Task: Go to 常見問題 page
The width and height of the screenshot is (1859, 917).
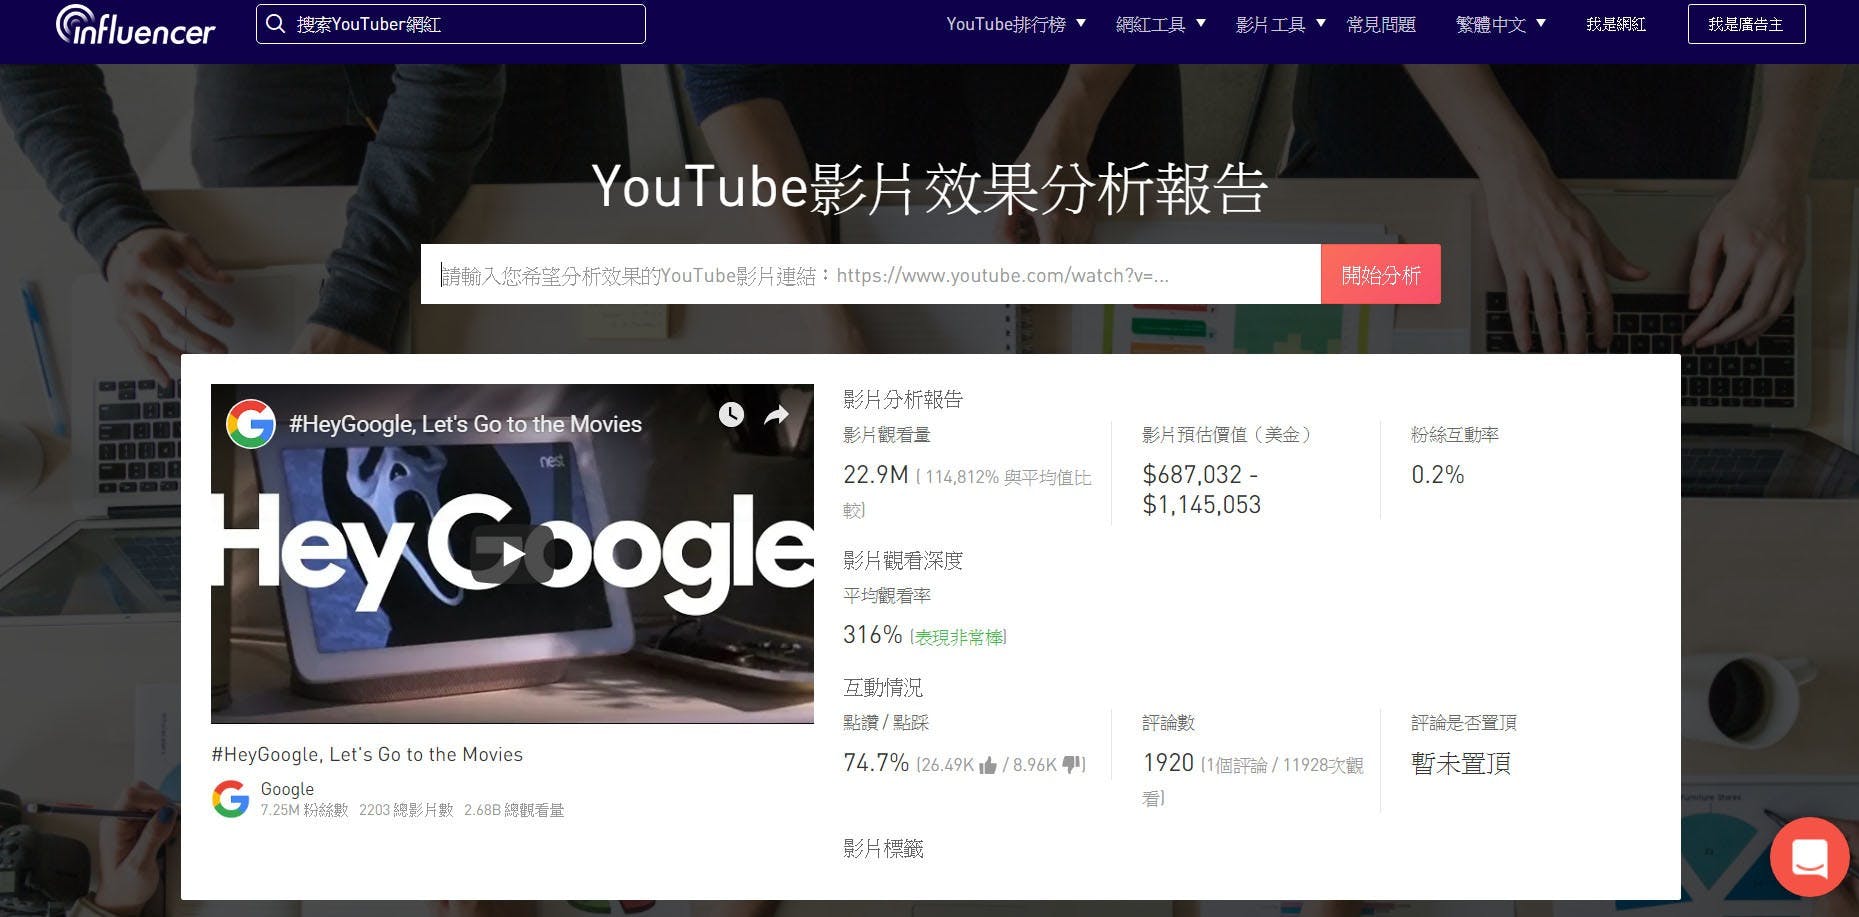Action: [x=1381, y=24]
